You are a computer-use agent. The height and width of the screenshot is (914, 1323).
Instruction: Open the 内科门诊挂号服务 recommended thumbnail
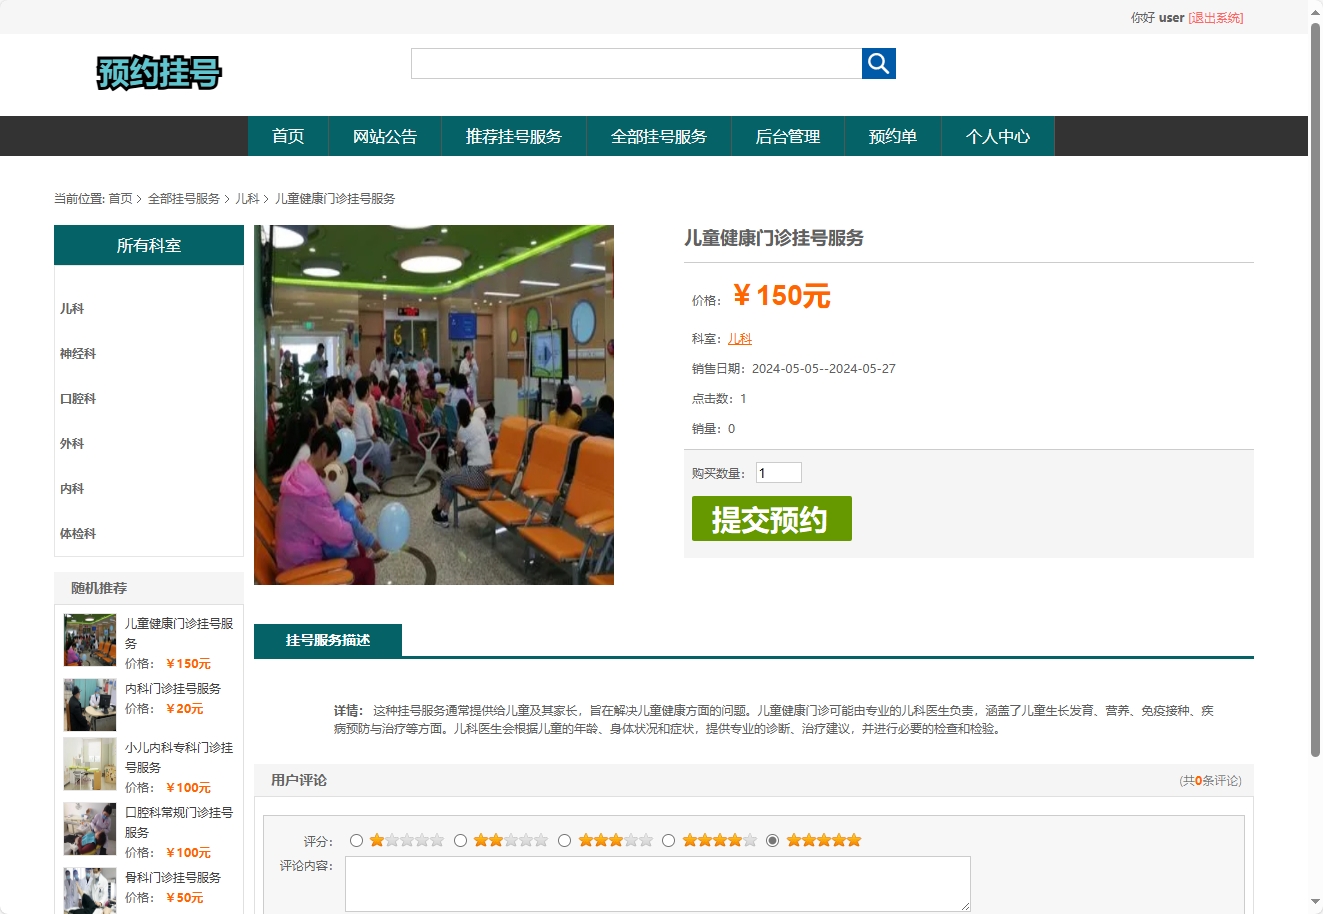tap(90, 705)
